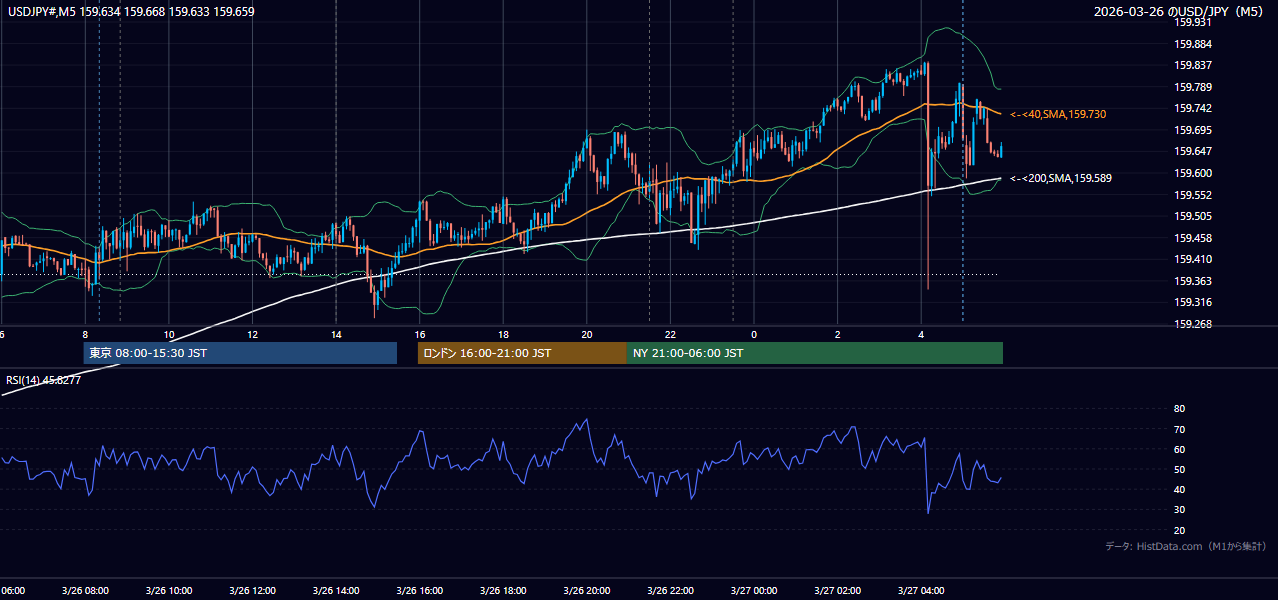Click bottom time label 3/26 10:00
This screenshot has width=1278, height=600.
click(168, 591)
